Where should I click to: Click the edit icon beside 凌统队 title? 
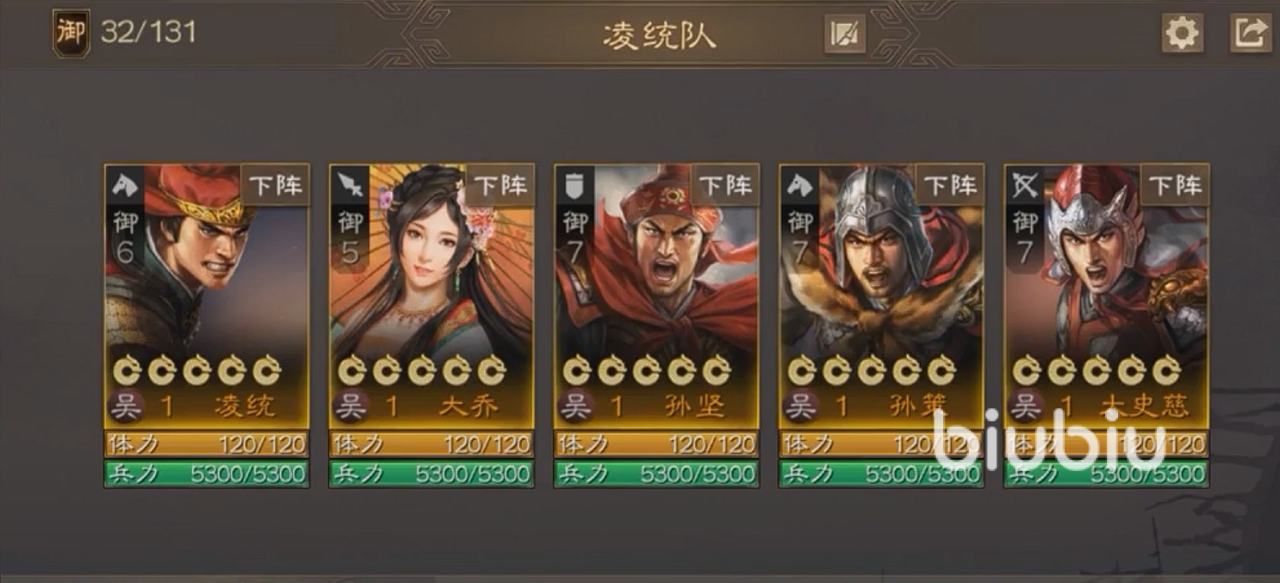(845, 35)
